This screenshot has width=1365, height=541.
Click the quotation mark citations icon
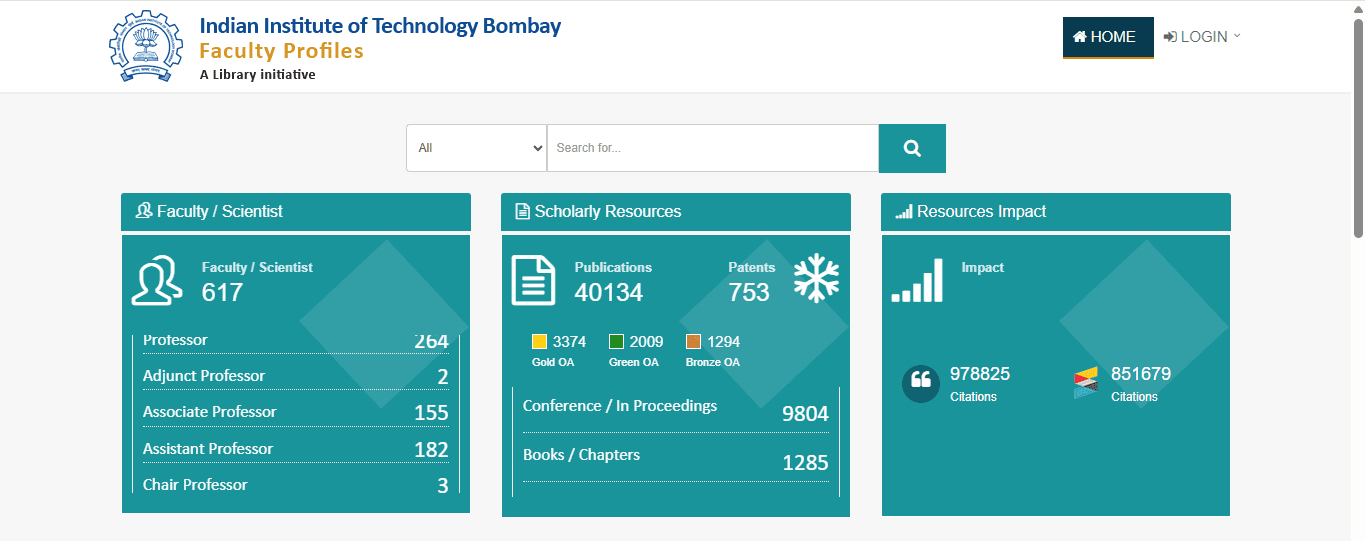[x=921, y=384]
